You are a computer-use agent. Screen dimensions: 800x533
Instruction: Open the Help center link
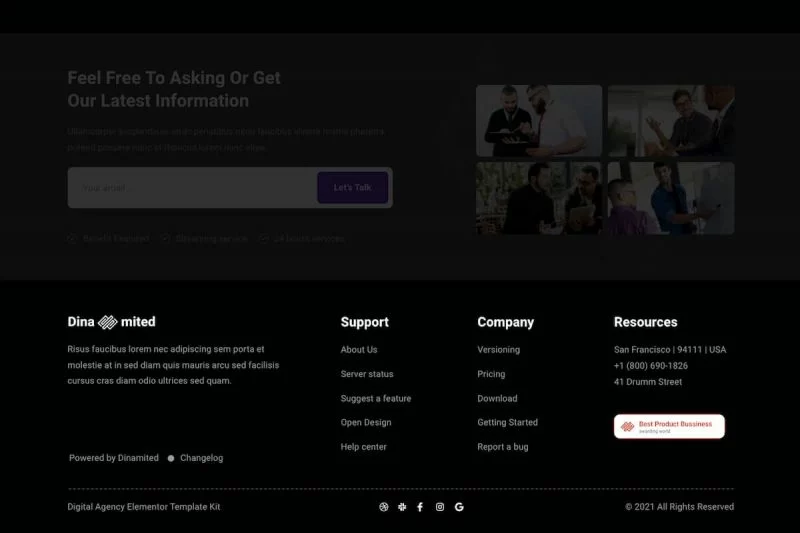363,447
